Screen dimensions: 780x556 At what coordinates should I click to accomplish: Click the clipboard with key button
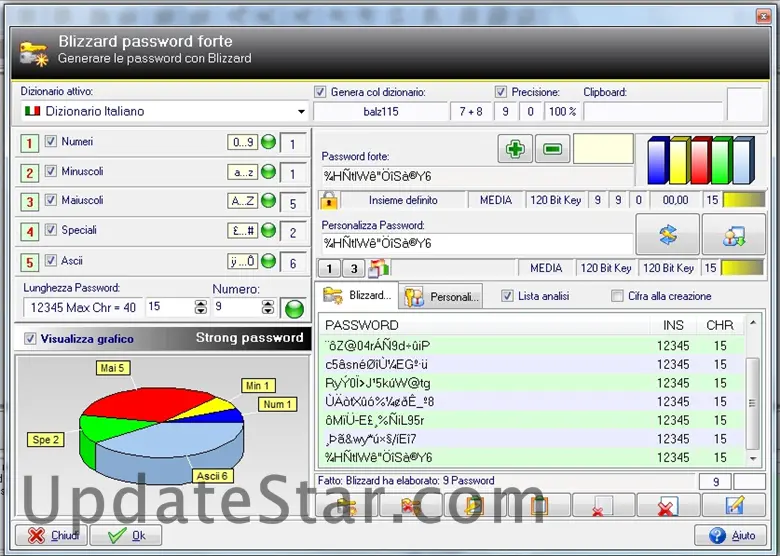(x=475, y=505)
